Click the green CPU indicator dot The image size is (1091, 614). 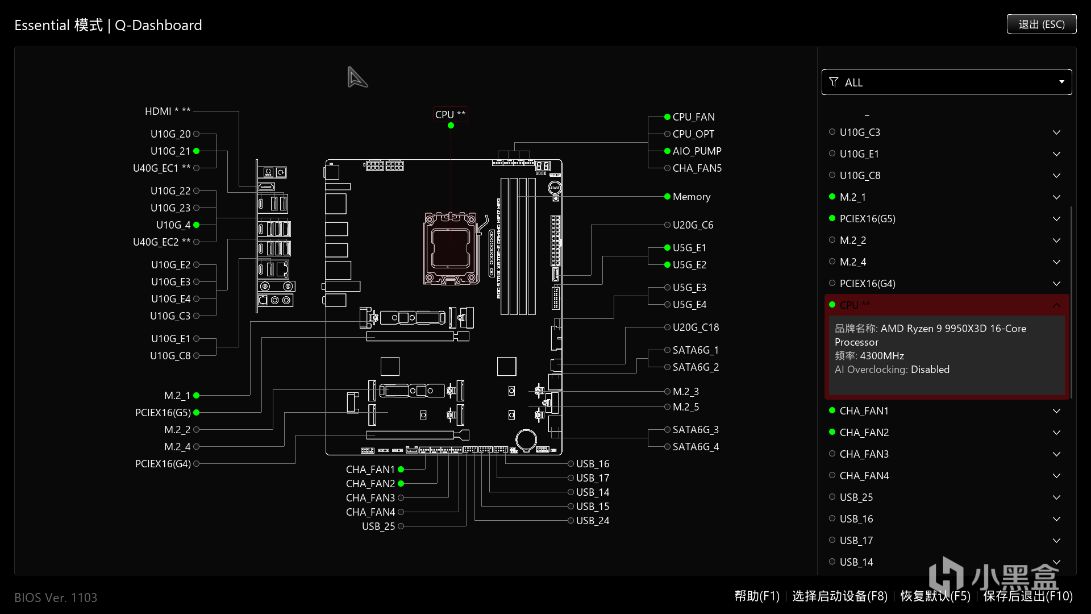click(x=451, y=125)
